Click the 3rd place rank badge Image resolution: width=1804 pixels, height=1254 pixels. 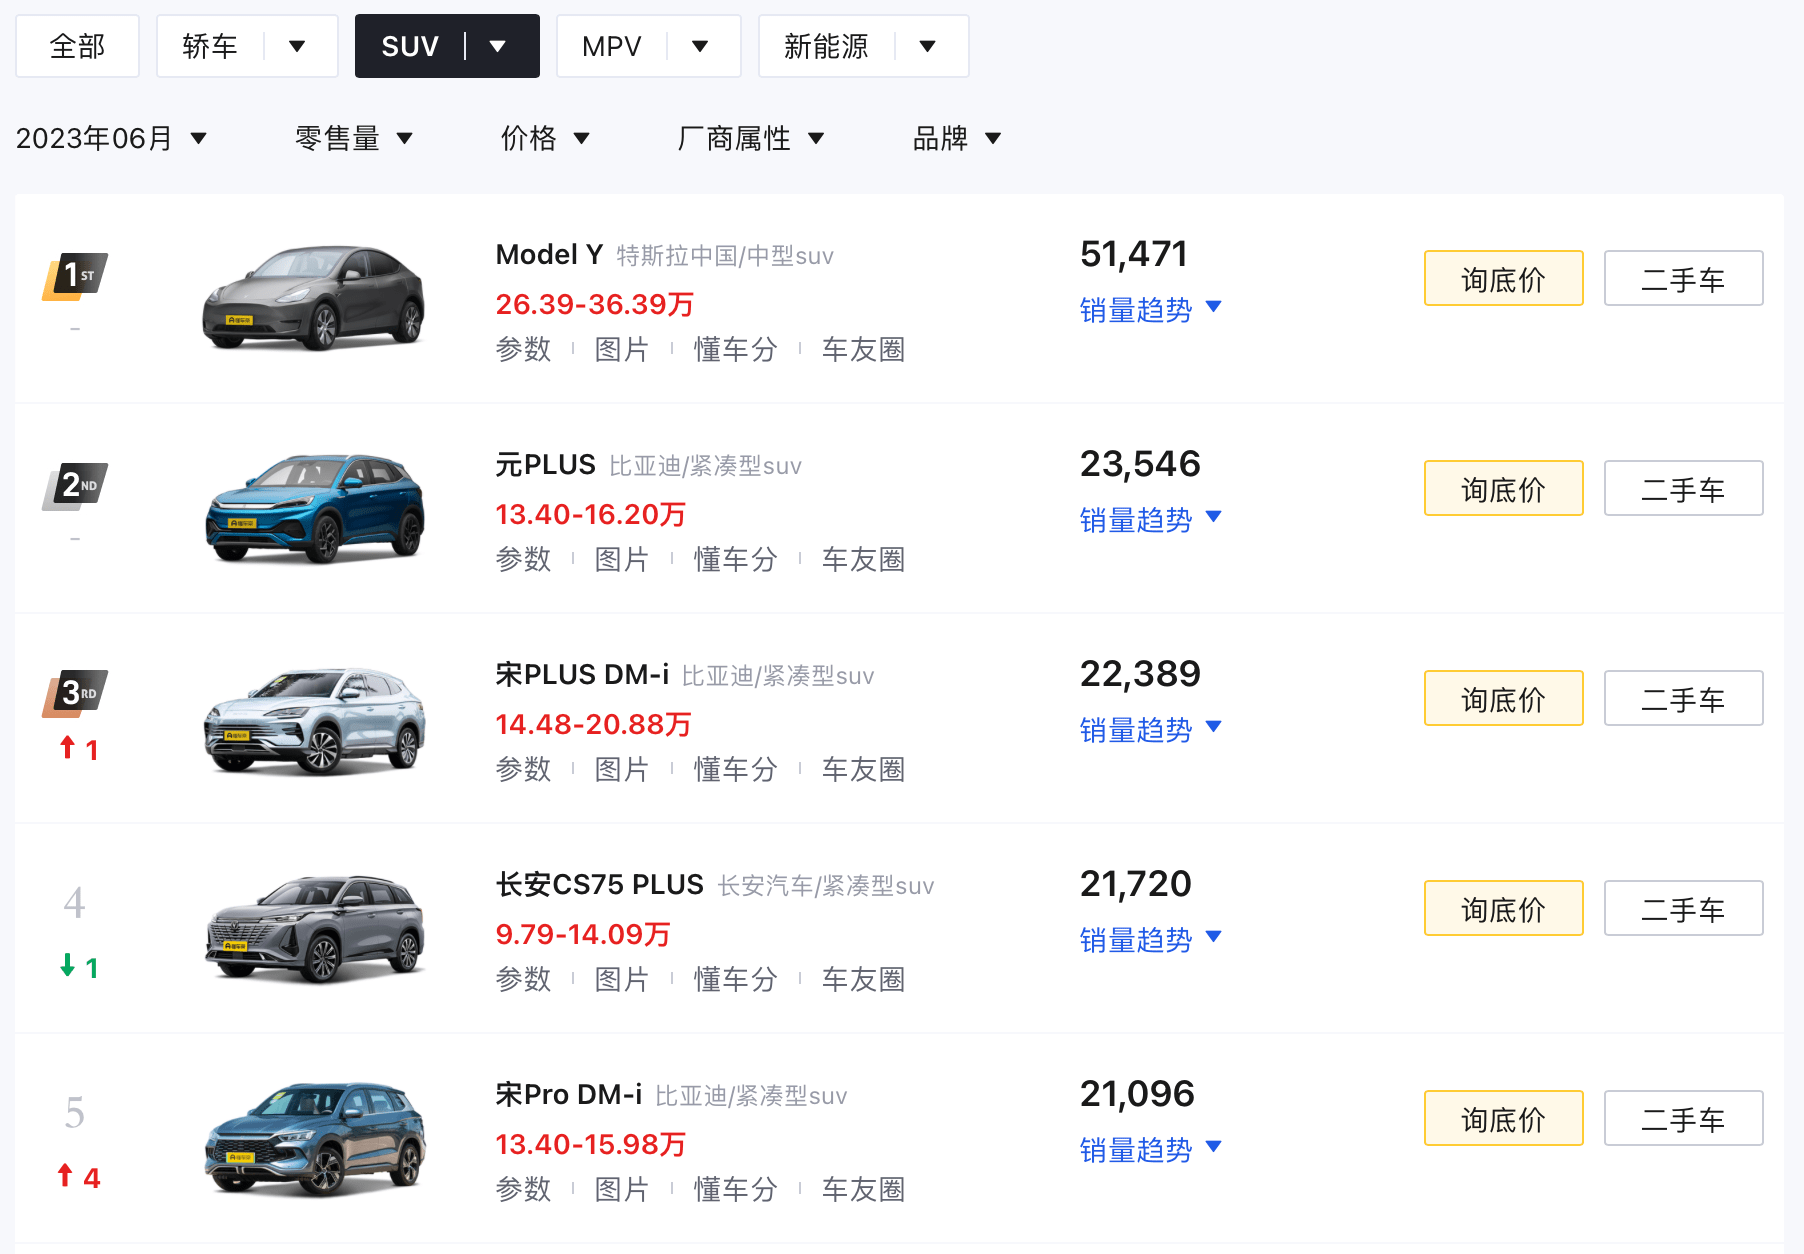click(76, 693)
